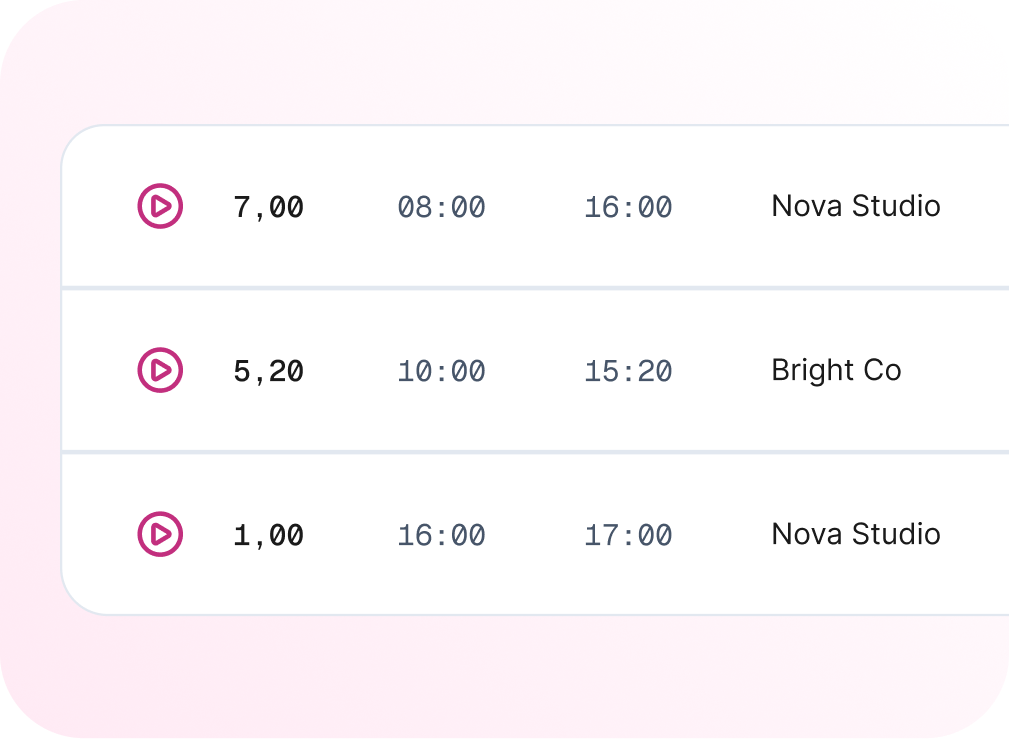This screenshot has height=739, width=1010.
Task: Resume the 1,00 Nova Studio entry timer
Action: pyautogui.click(x=160, y=534)
